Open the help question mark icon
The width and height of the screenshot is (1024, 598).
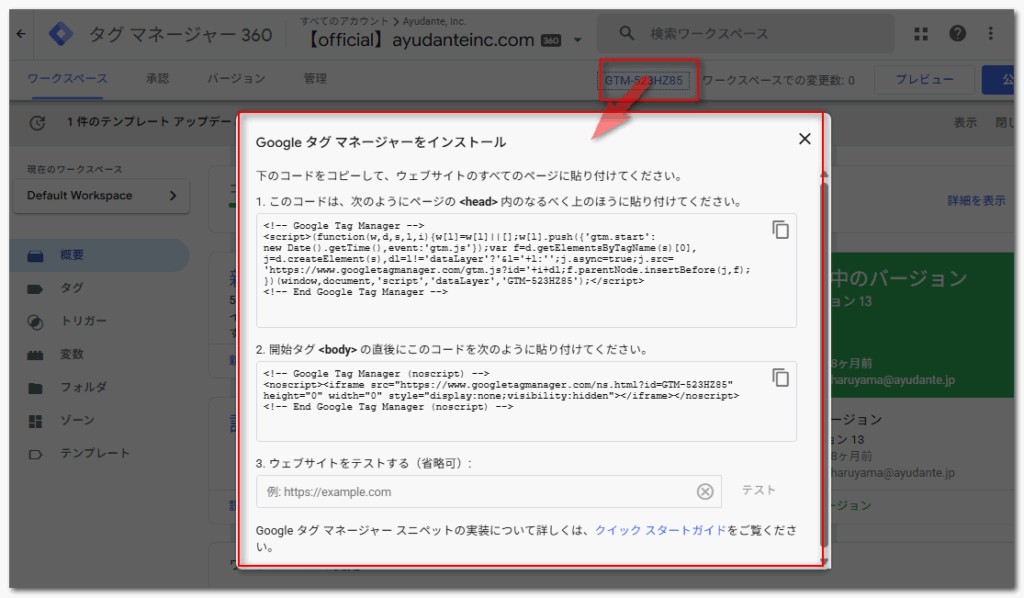coord(957,34)
